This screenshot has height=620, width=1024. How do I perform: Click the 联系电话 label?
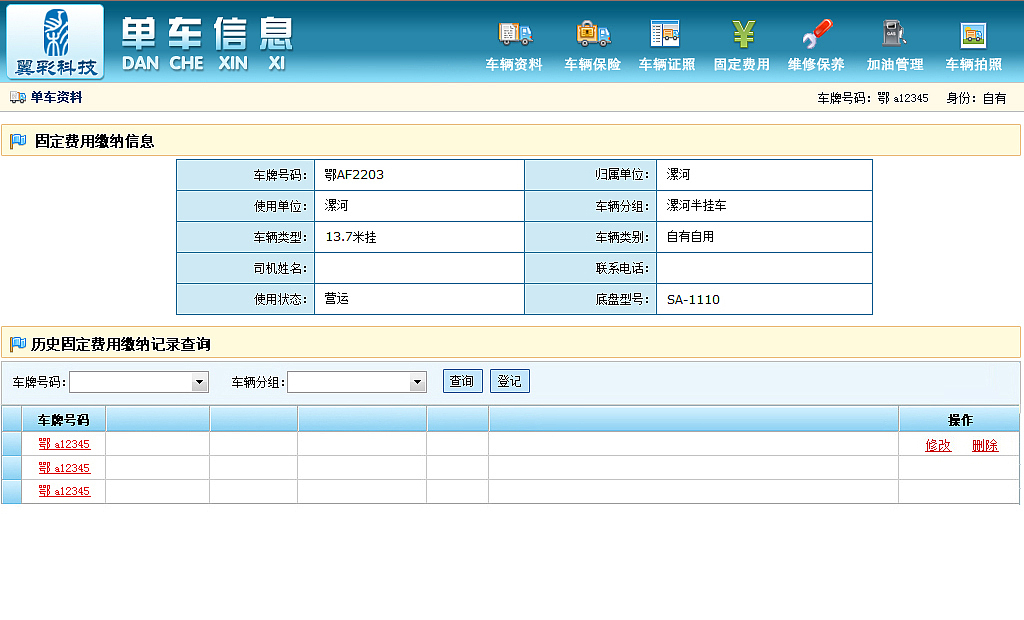[x=622, y=269]
